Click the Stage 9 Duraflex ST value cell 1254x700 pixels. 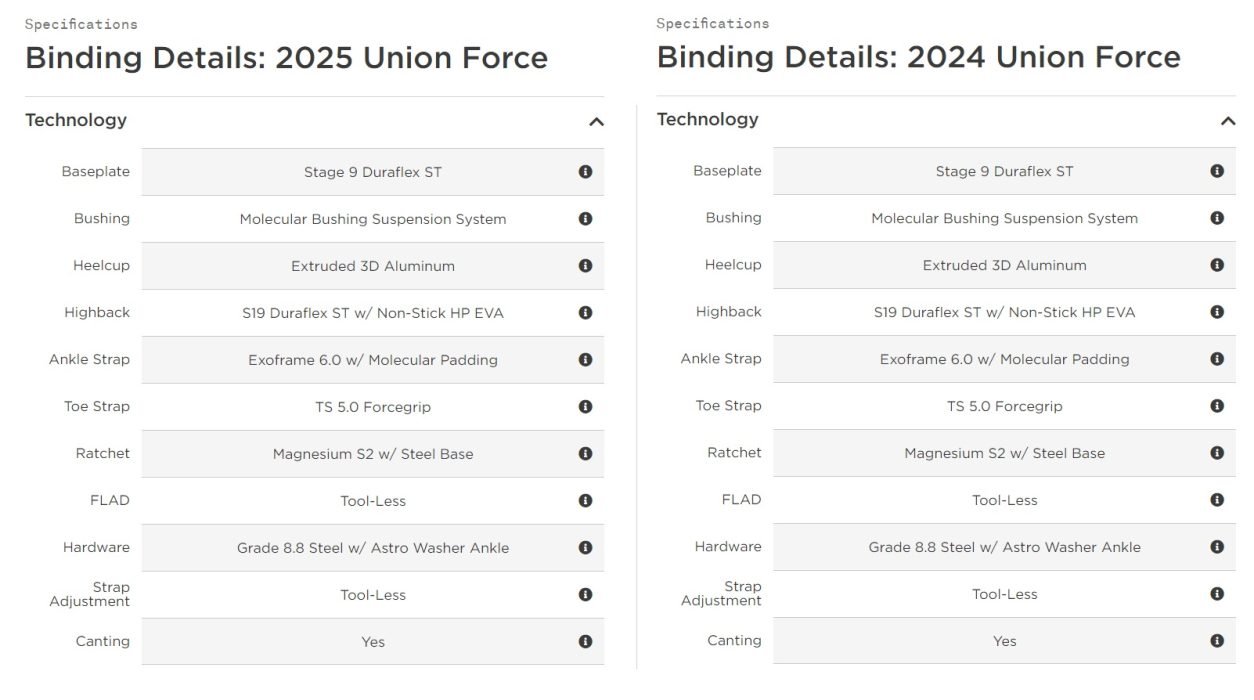372,171
